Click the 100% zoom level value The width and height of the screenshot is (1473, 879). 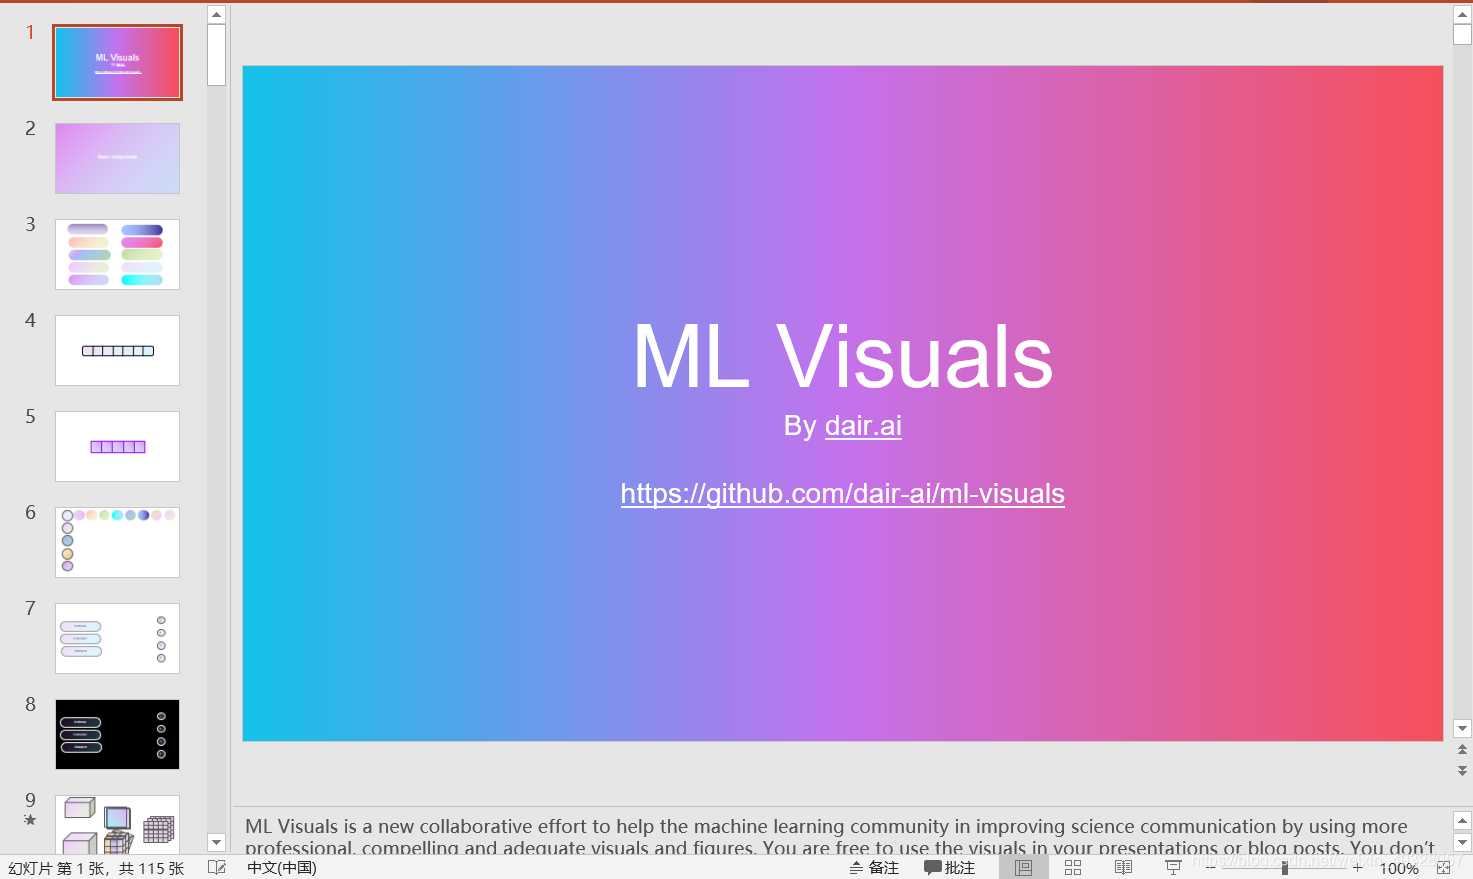[1399, 869]
